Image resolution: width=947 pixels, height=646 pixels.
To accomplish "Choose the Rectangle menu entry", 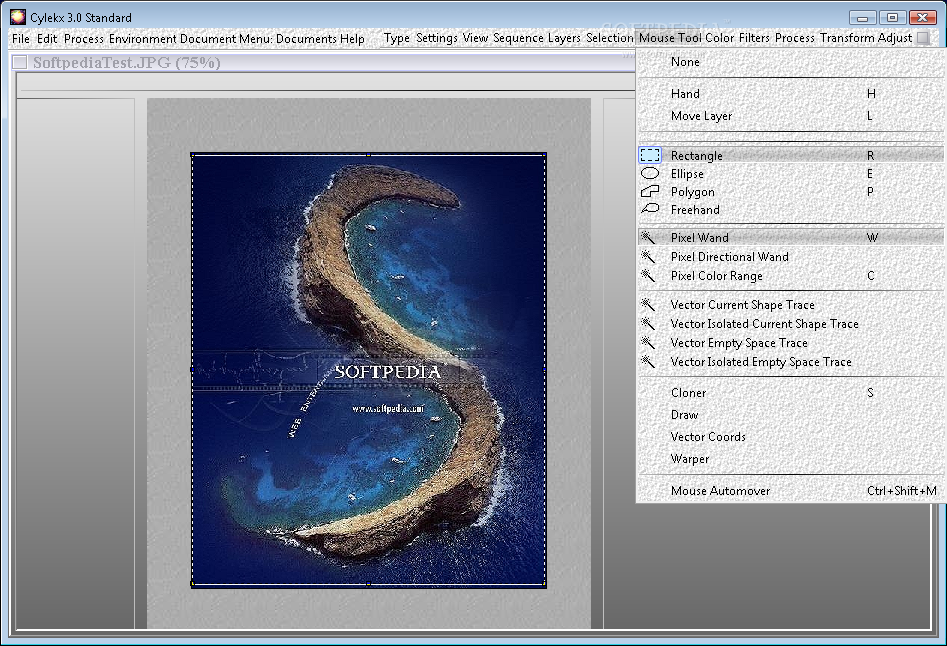I will [x=790, y=155].
